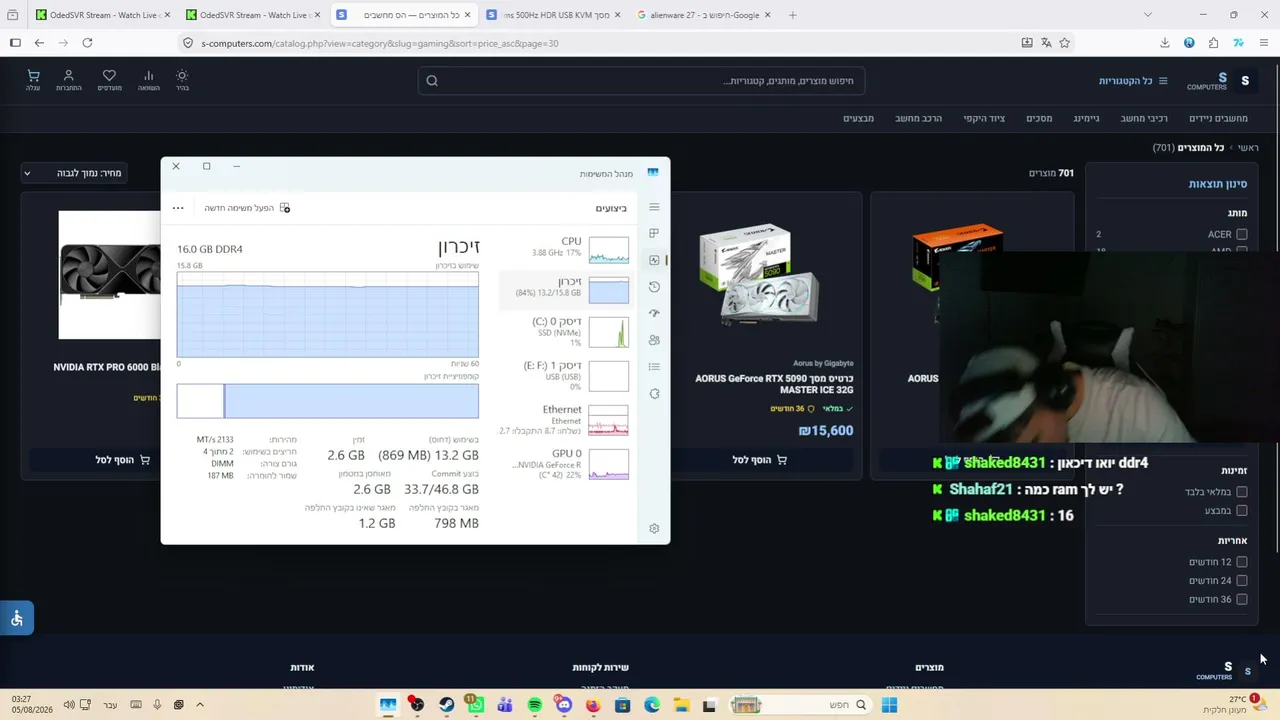Open the account (התחברות) icon
This screenshot has height=720, width=1280.
tap(69, 80)
